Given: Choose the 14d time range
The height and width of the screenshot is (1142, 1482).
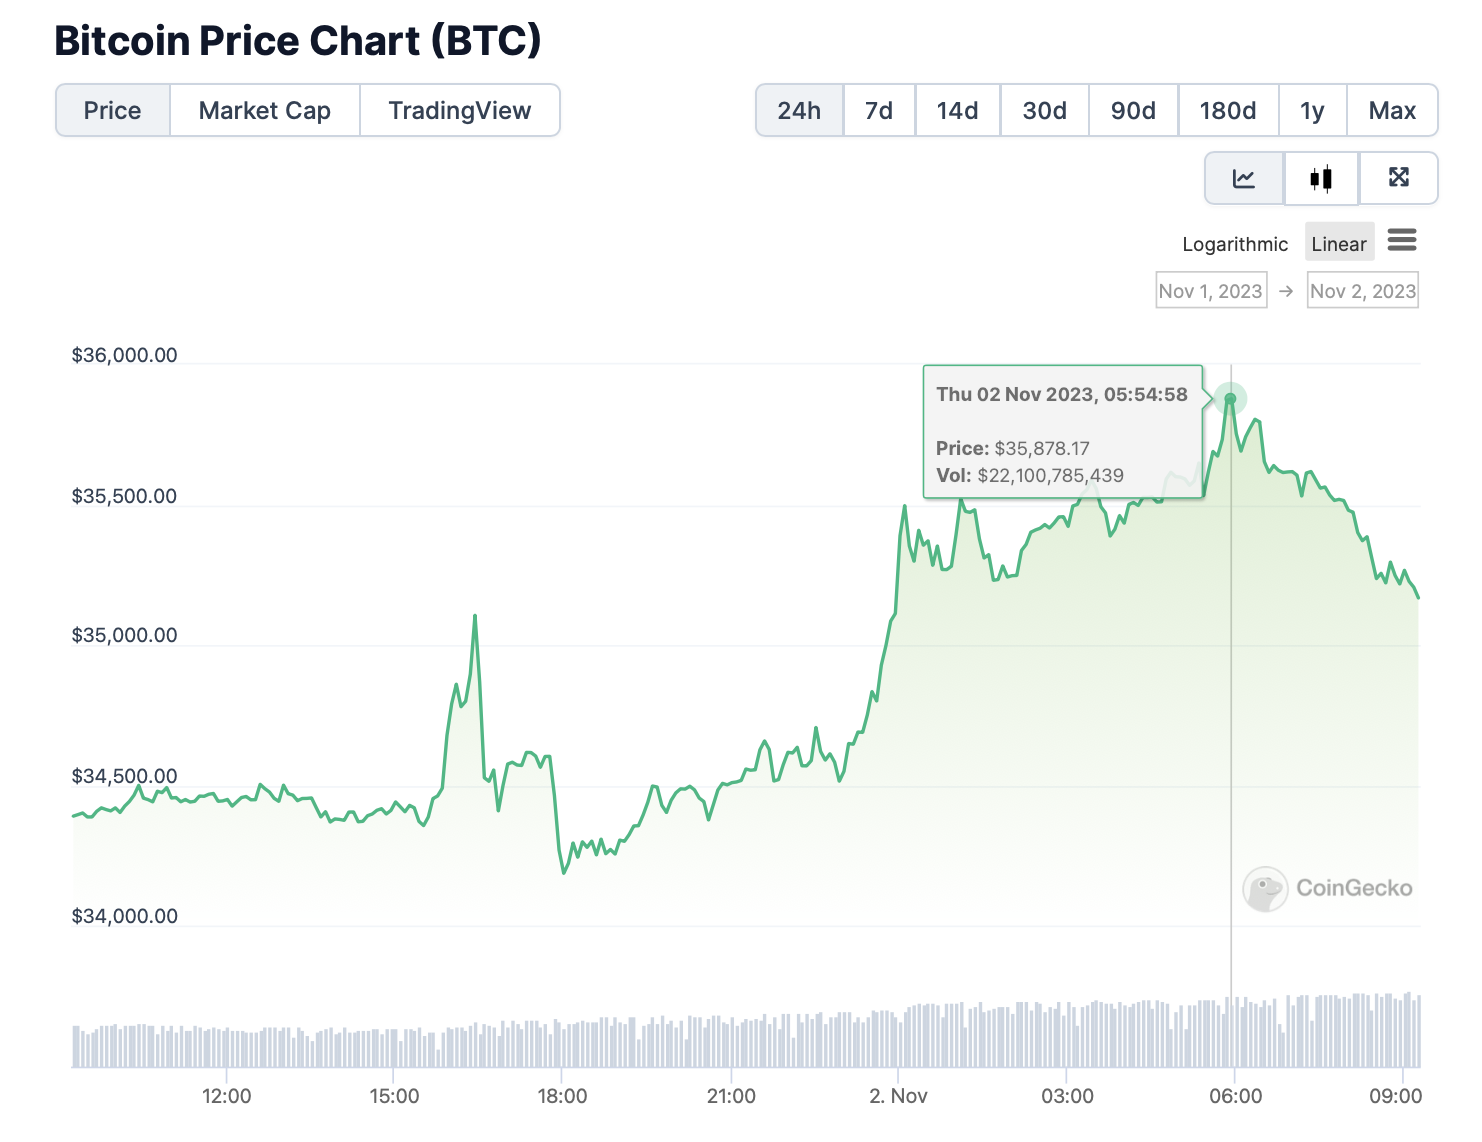Looking at the screenshot, I should click(x=957, y=111).
